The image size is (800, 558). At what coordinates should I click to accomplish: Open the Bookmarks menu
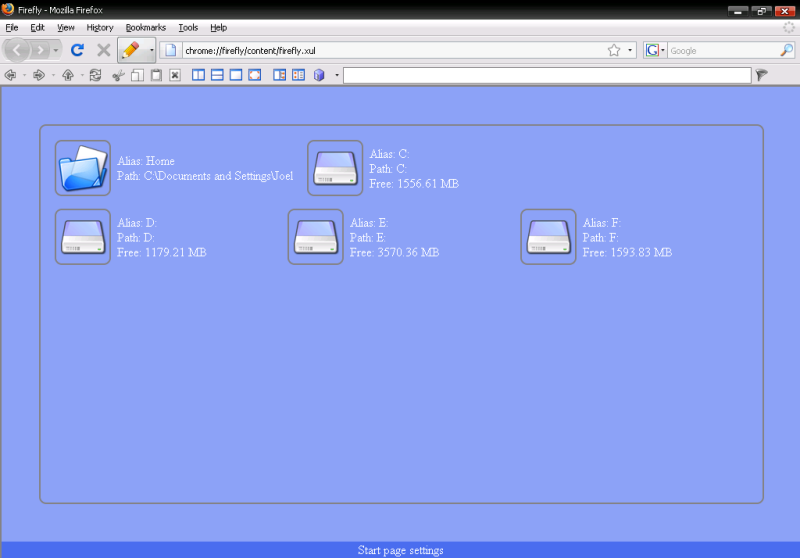click(146, 28)
